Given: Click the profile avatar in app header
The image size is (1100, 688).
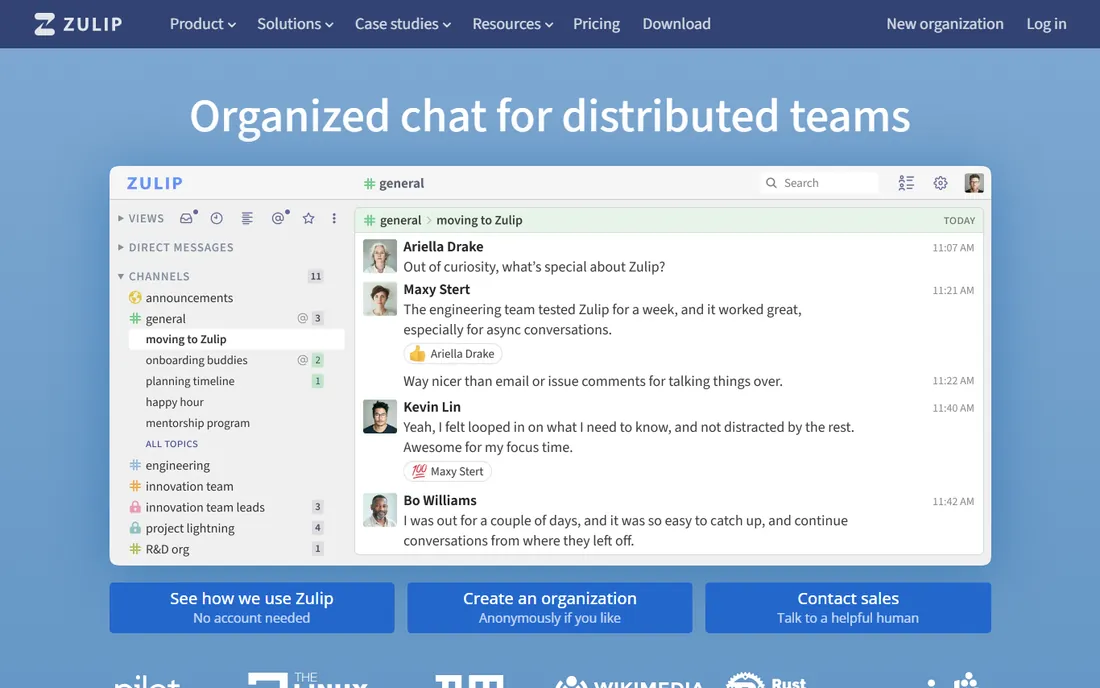Looking at the screenshot, I should [974, 183].
